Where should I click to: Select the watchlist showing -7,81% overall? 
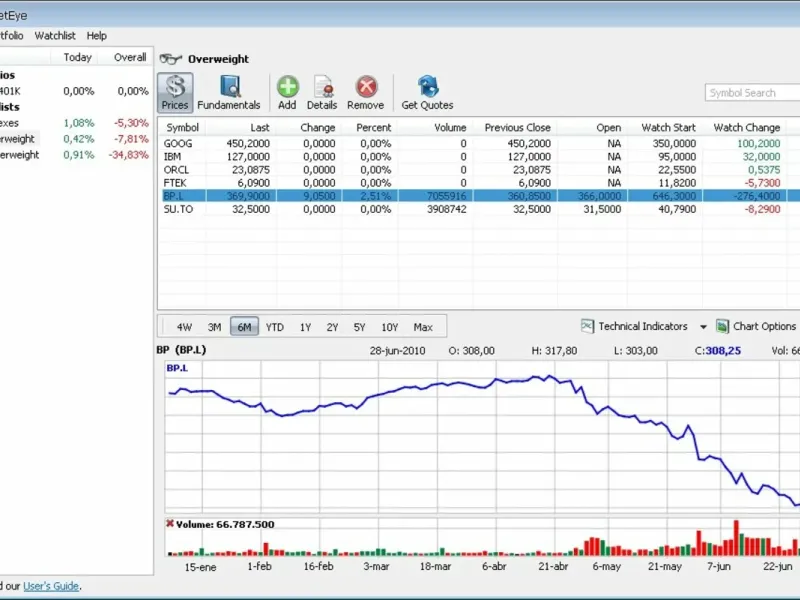(x=74, y=139)
